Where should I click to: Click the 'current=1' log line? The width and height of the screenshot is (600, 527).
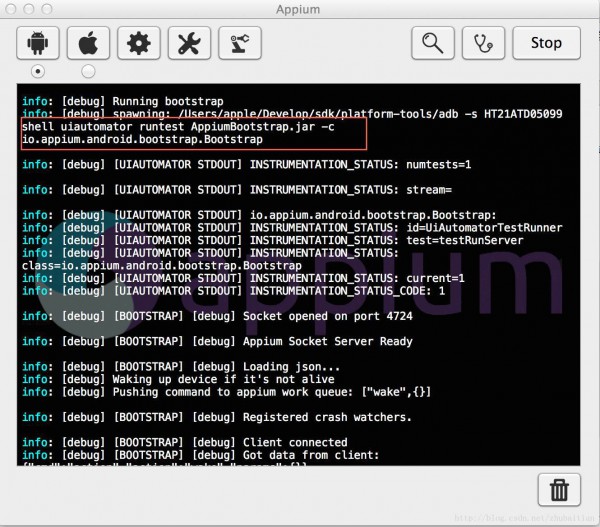pyautogui.click(x=243, y=278)
